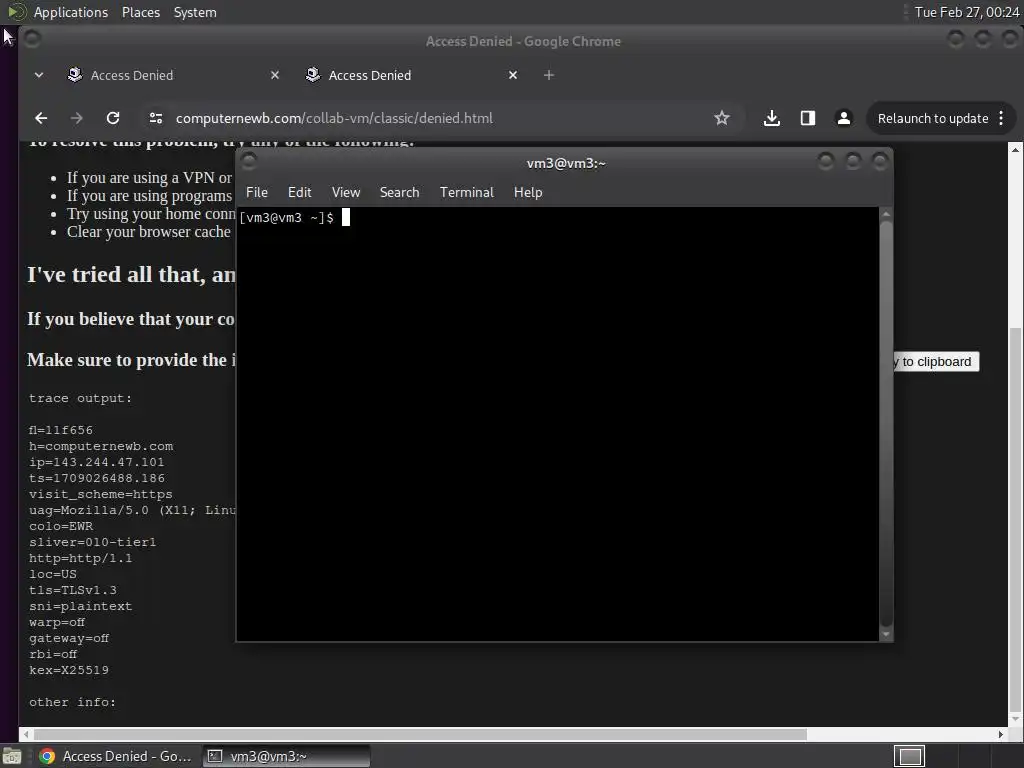Close the first Access Denied tab

tap(275, 75)
